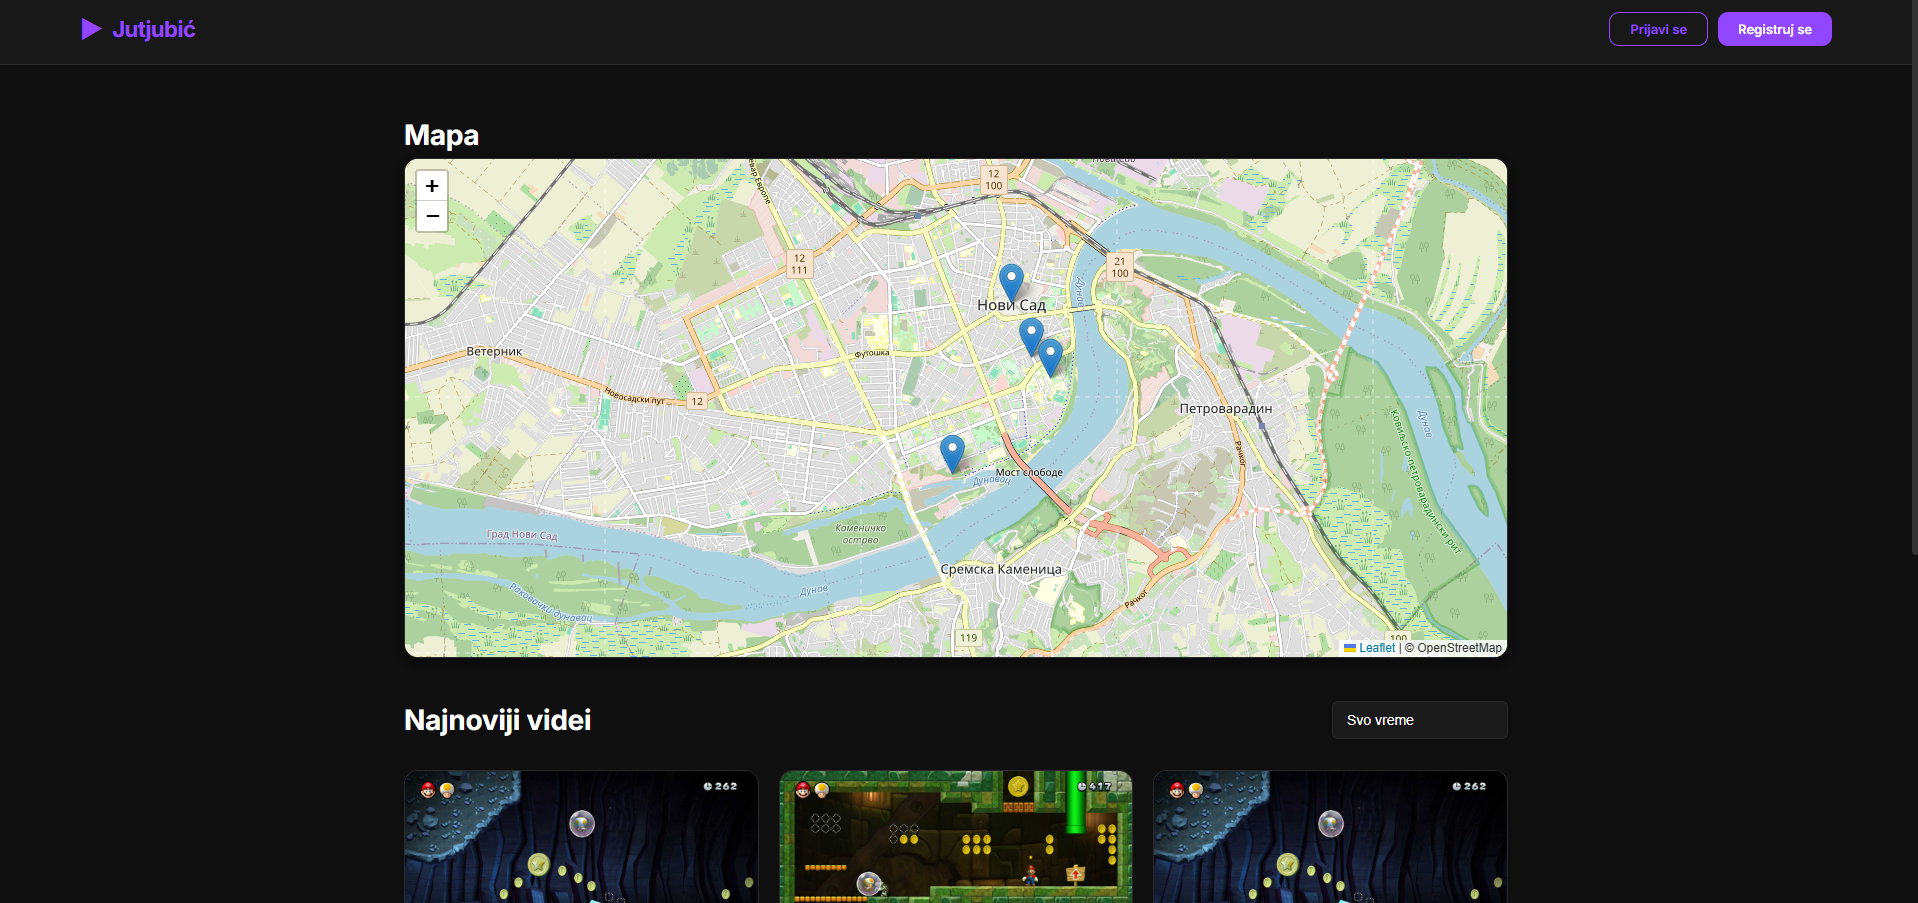This screenshot has width=1918, height=903.
Task: Click the Сремска Каменица label on the map
Action: click(x=1000, y=569)
